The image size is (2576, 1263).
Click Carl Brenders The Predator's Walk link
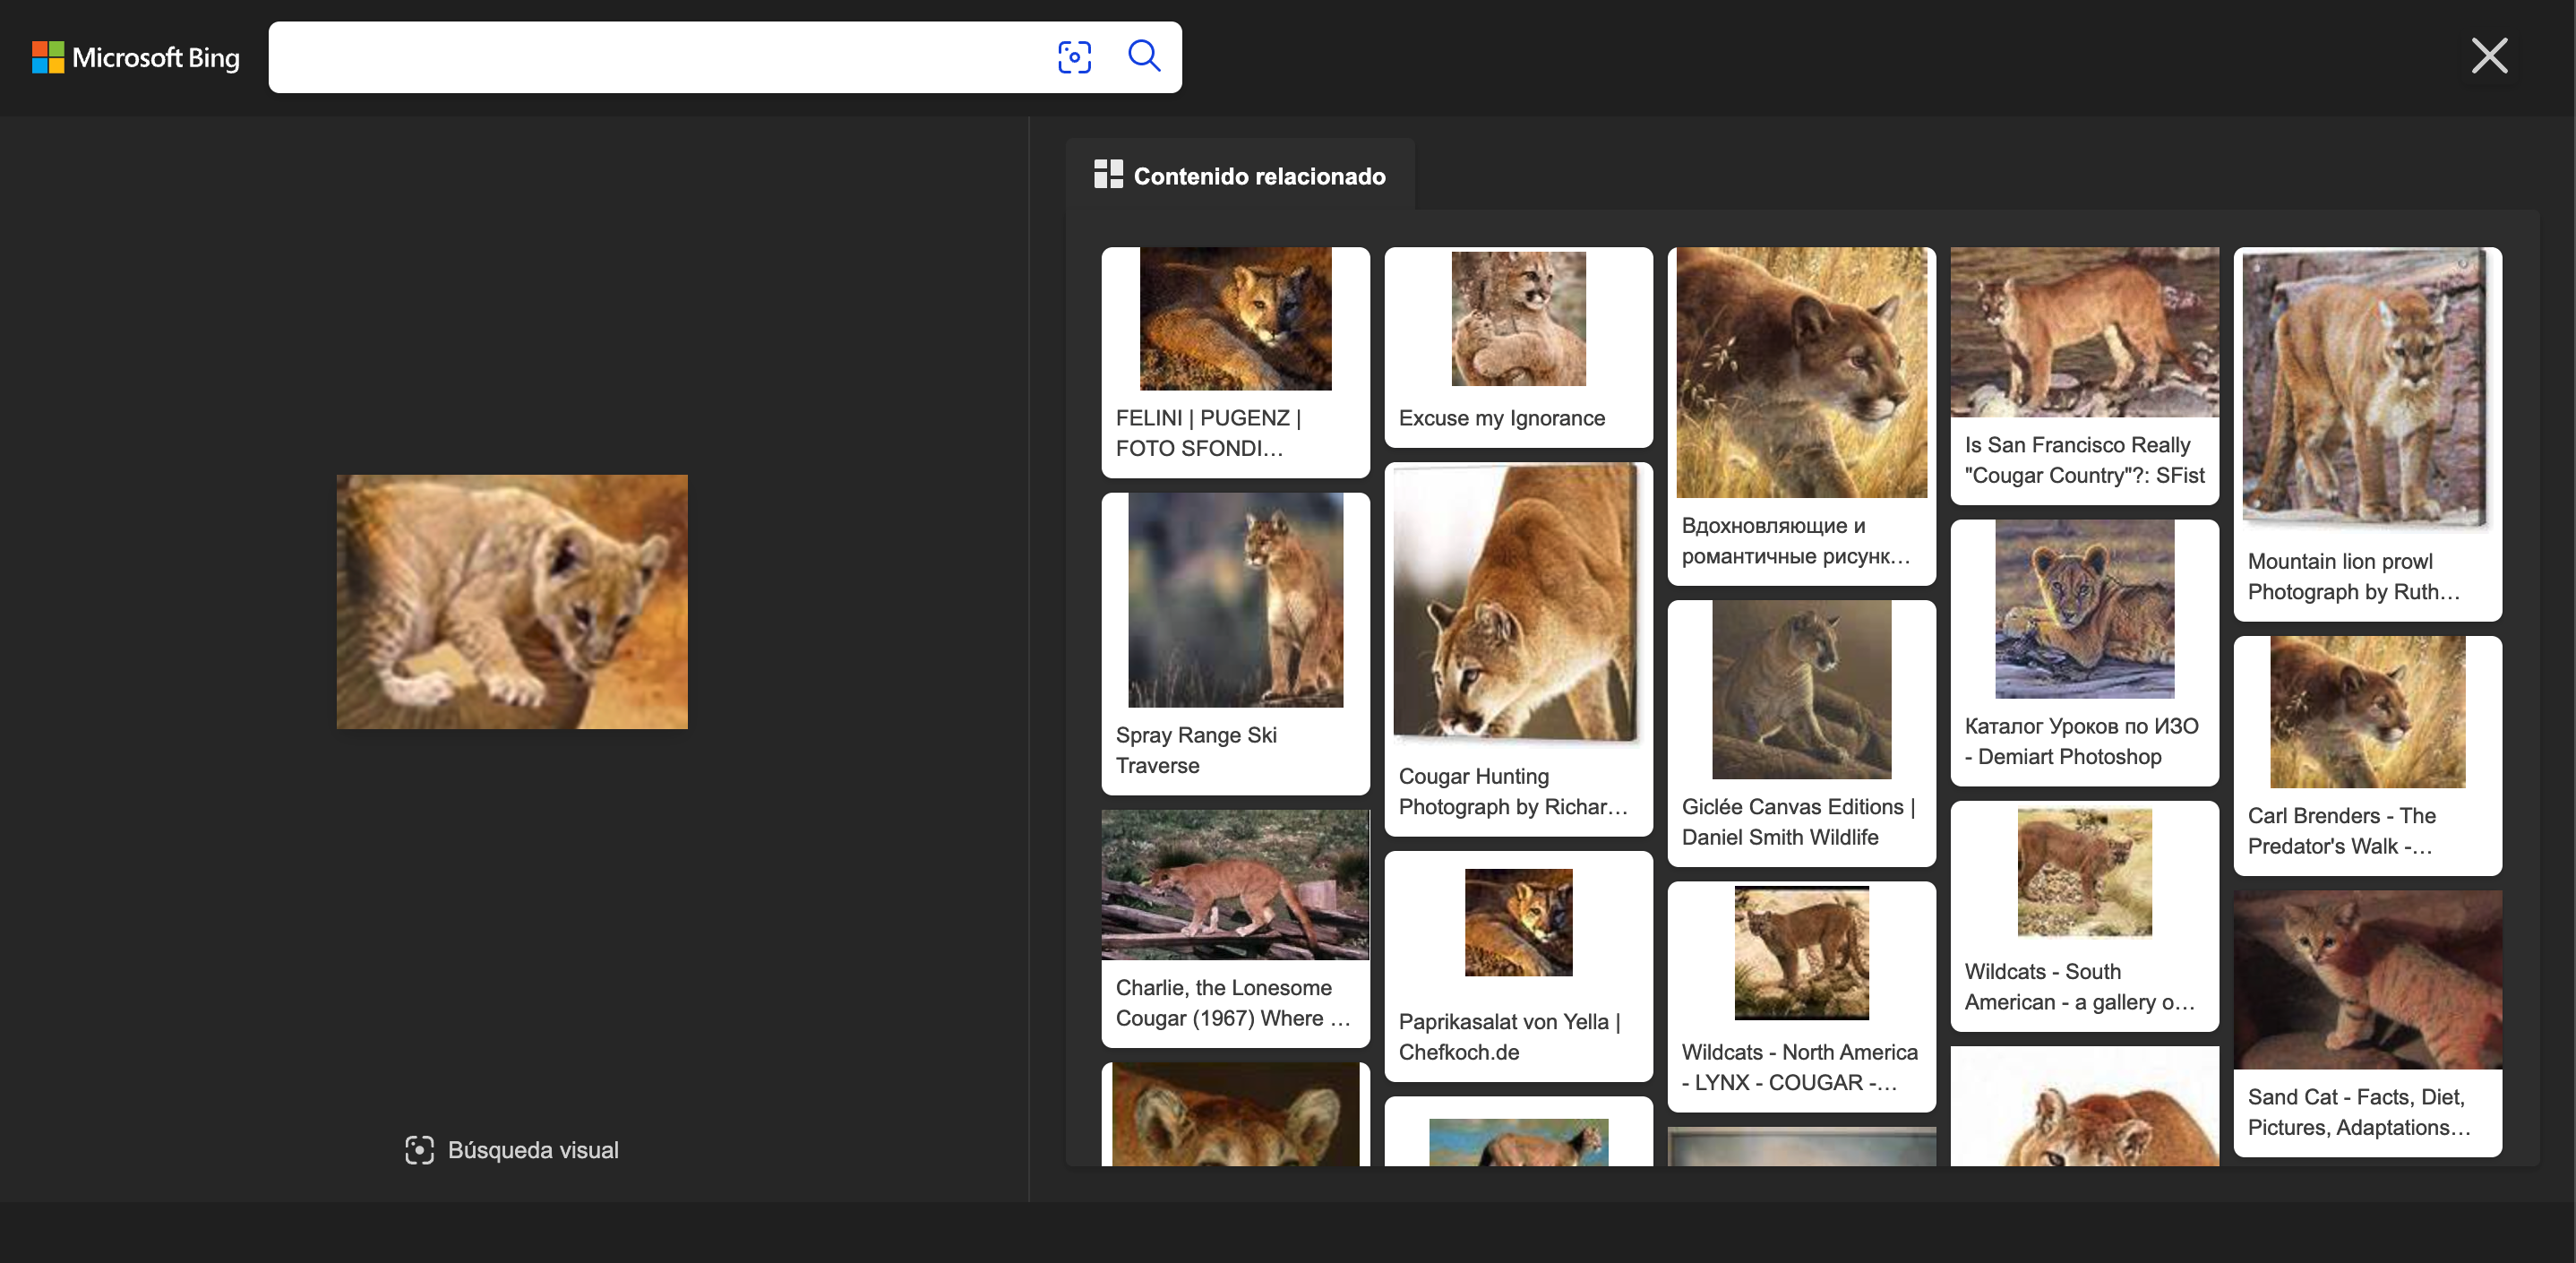2340,831
